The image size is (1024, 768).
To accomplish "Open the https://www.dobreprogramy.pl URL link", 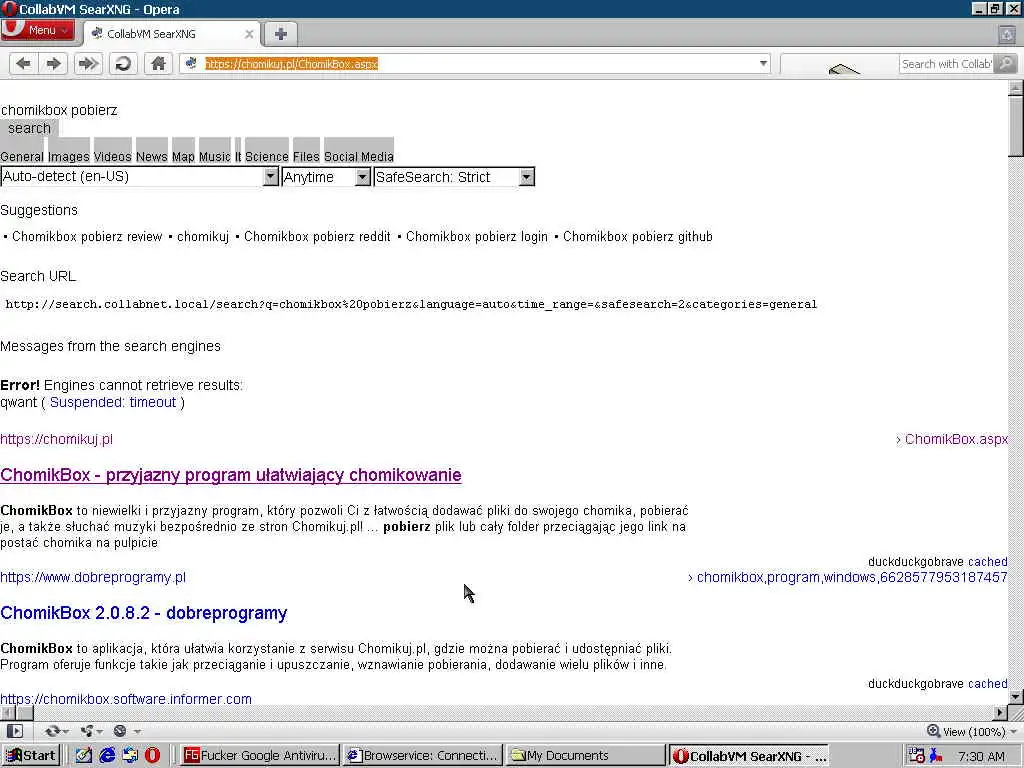I will pos(93,577).
